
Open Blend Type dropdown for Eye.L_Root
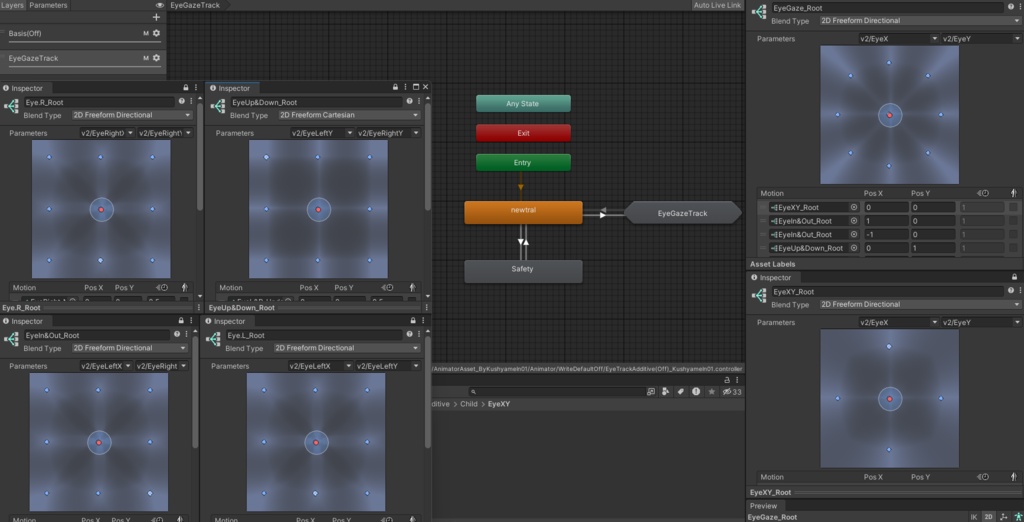(x=346, y=348)
